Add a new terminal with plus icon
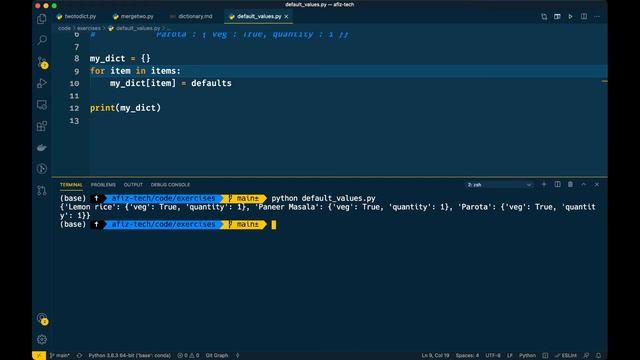 (544, 184)
